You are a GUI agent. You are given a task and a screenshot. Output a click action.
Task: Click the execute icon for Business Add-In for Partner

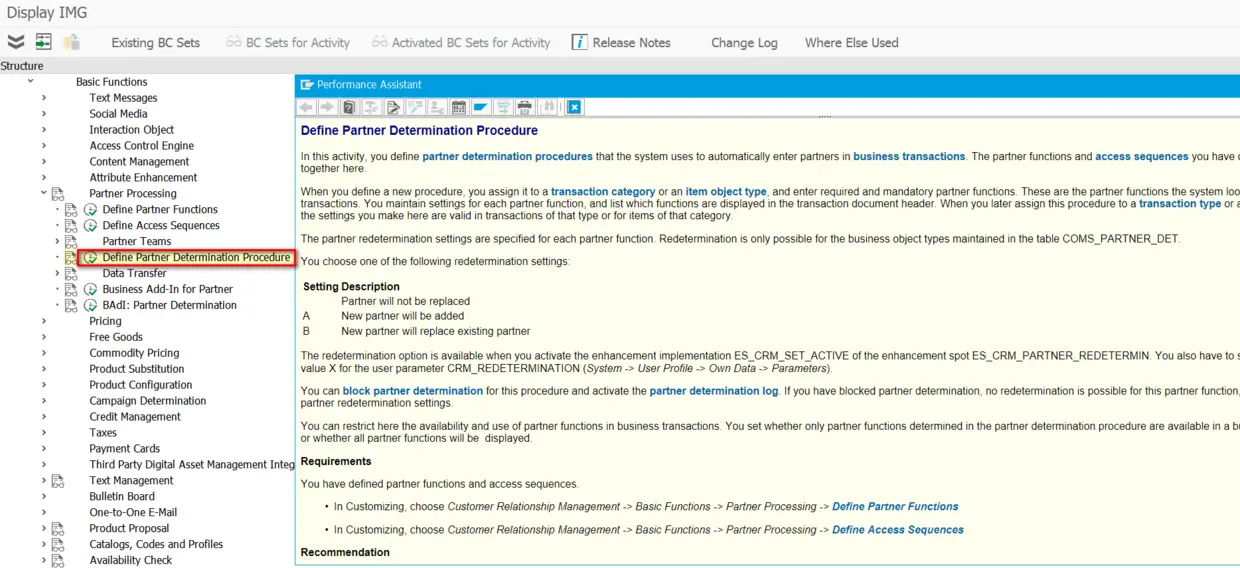90,289
